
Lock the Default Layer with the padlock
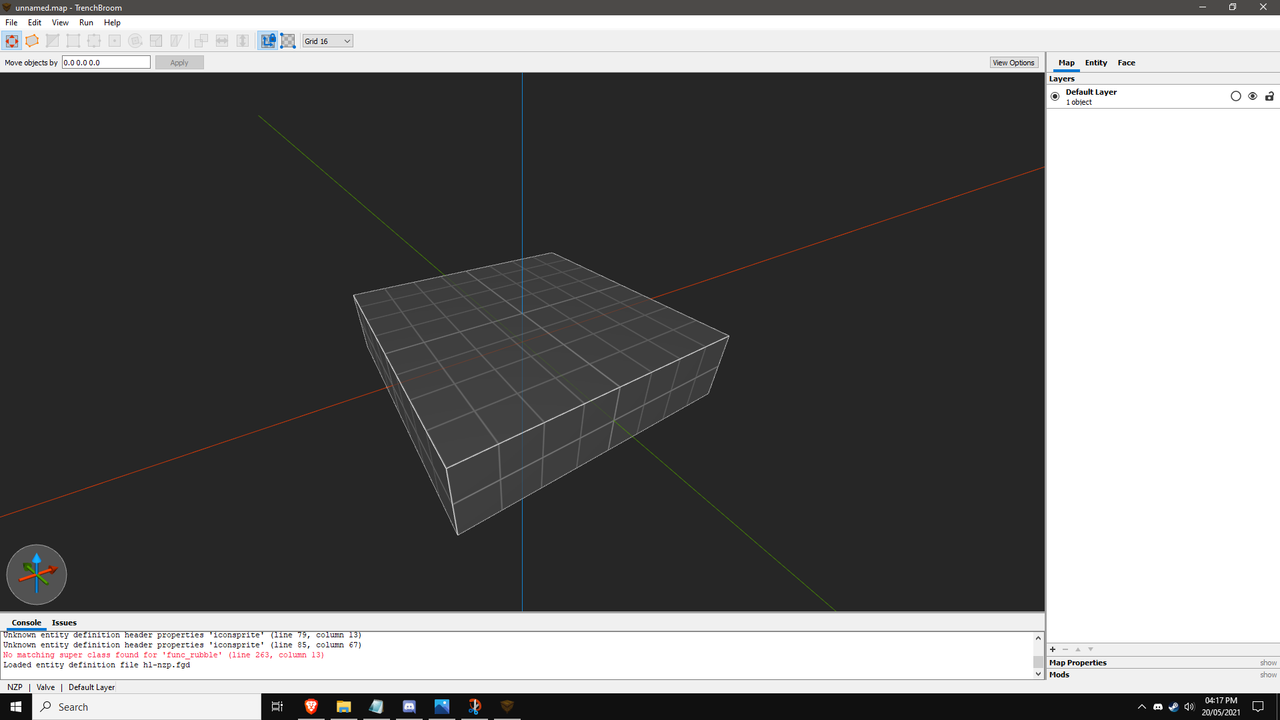[x=1269, y=96]
